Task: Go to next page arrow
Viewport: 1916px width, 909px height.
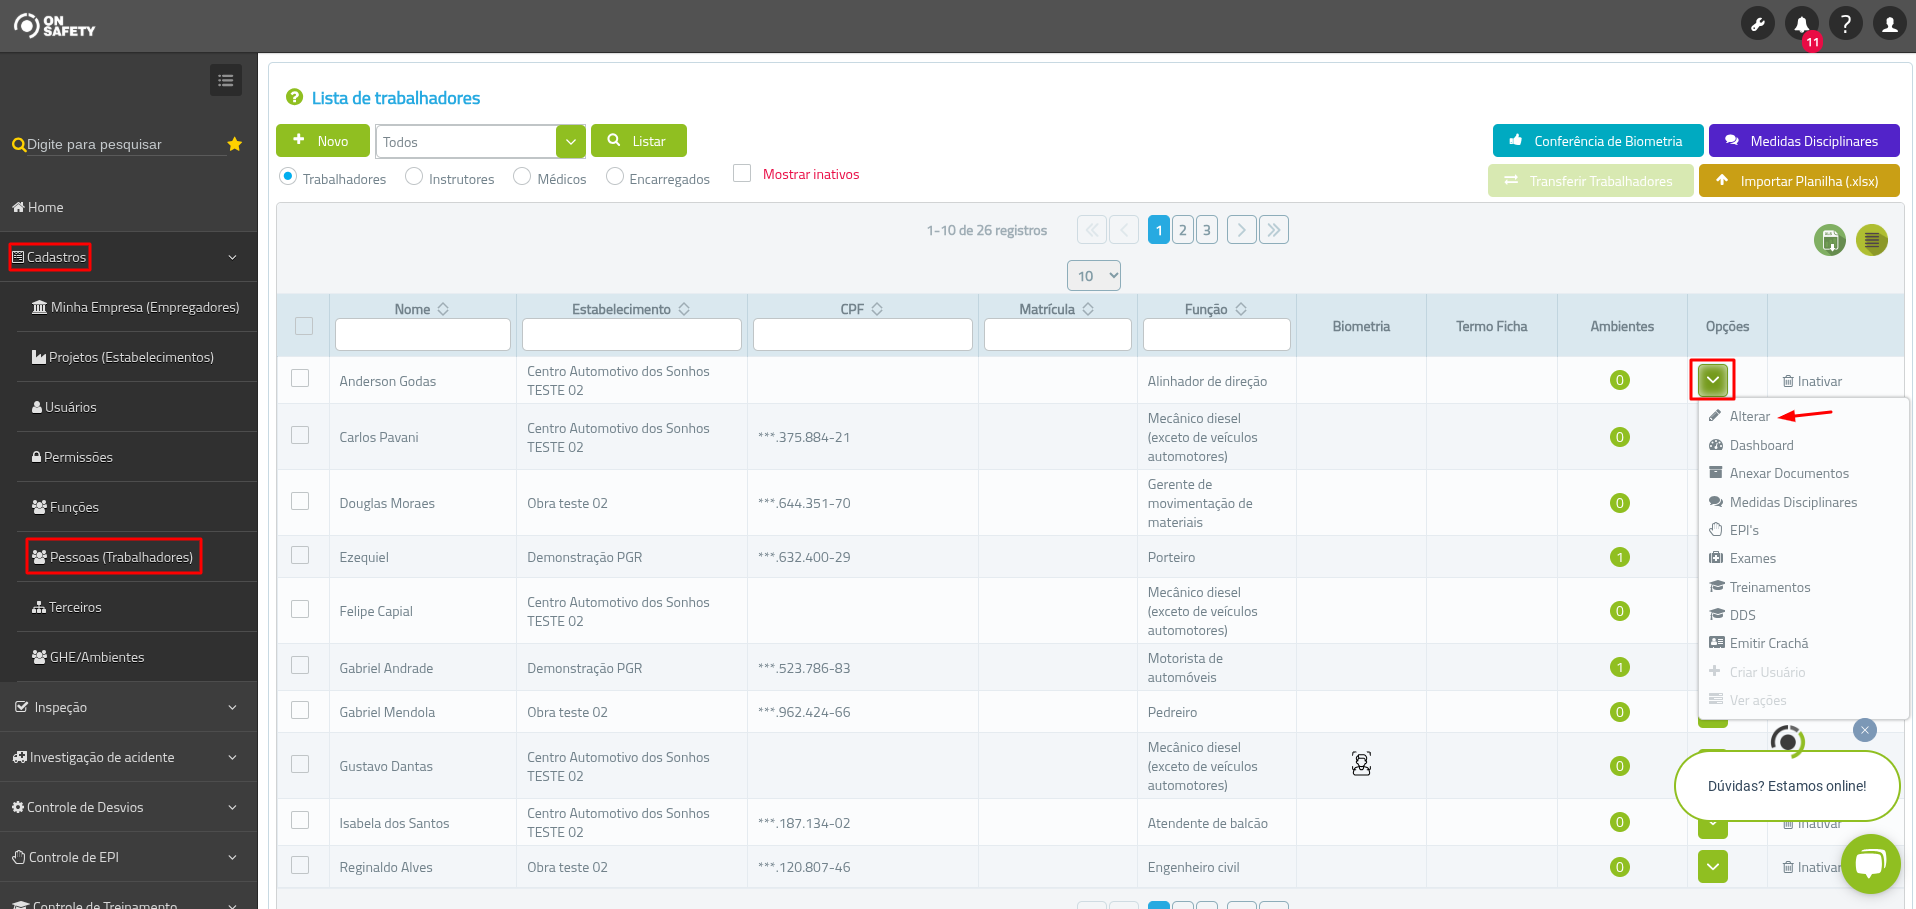Action: tap(1241, 230)
